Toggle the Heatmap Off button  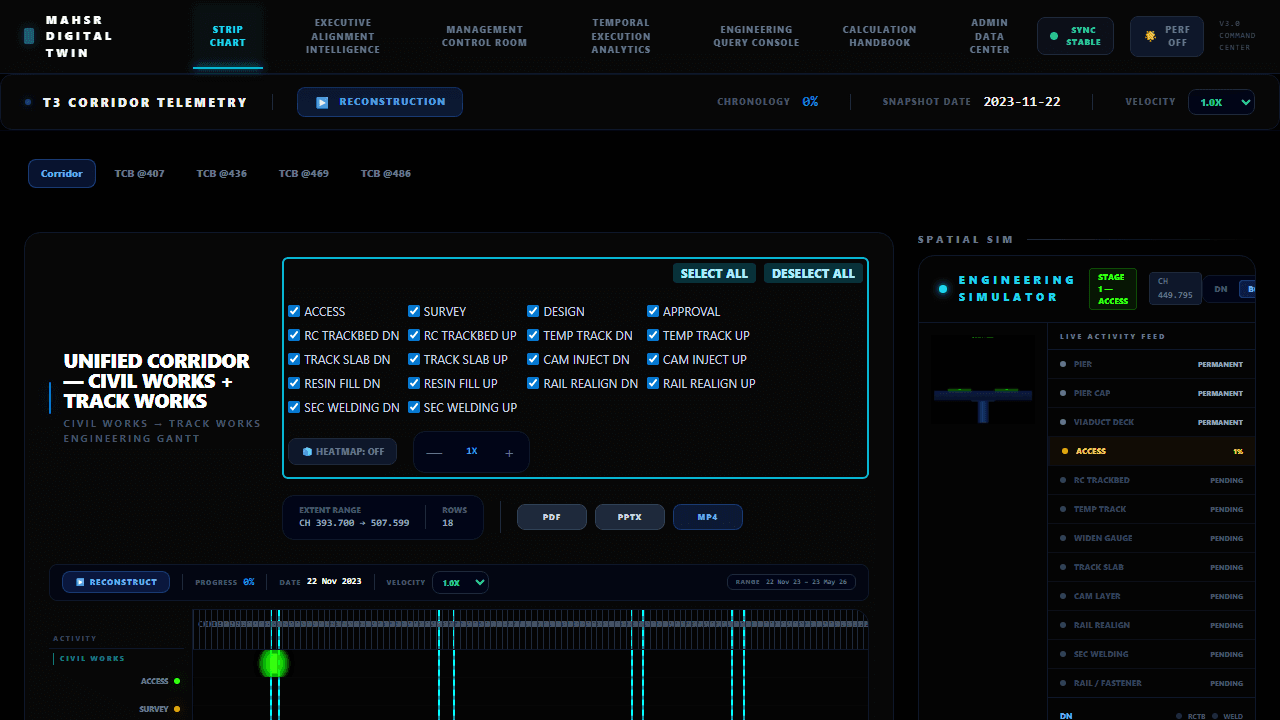coord(342,452)
